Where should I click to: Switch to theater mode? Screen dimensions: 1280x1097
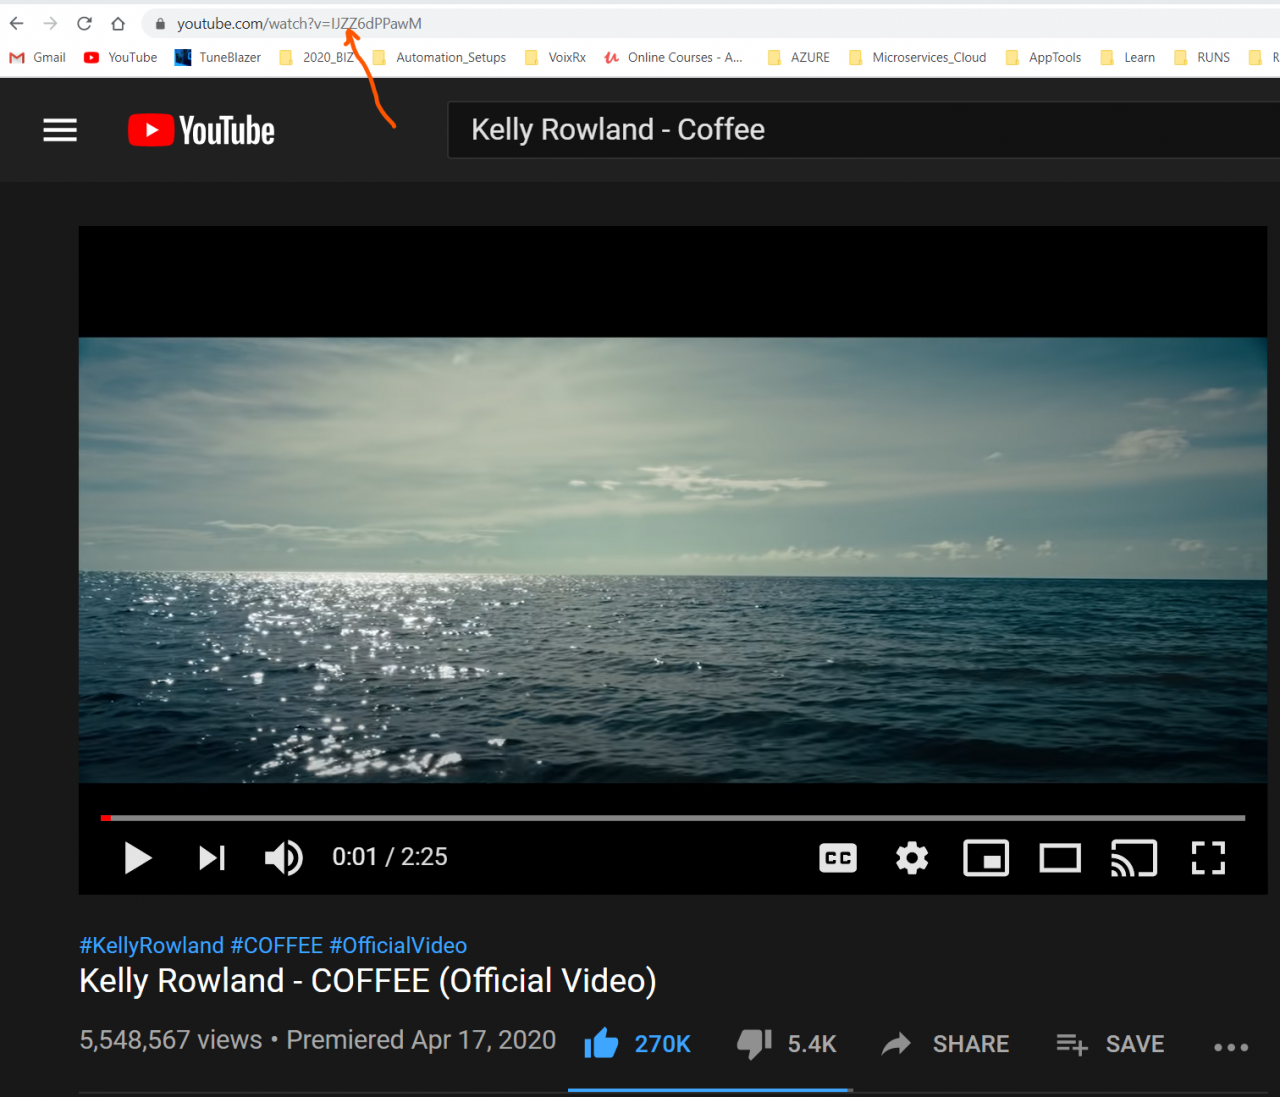click(x=1060, y=858)
